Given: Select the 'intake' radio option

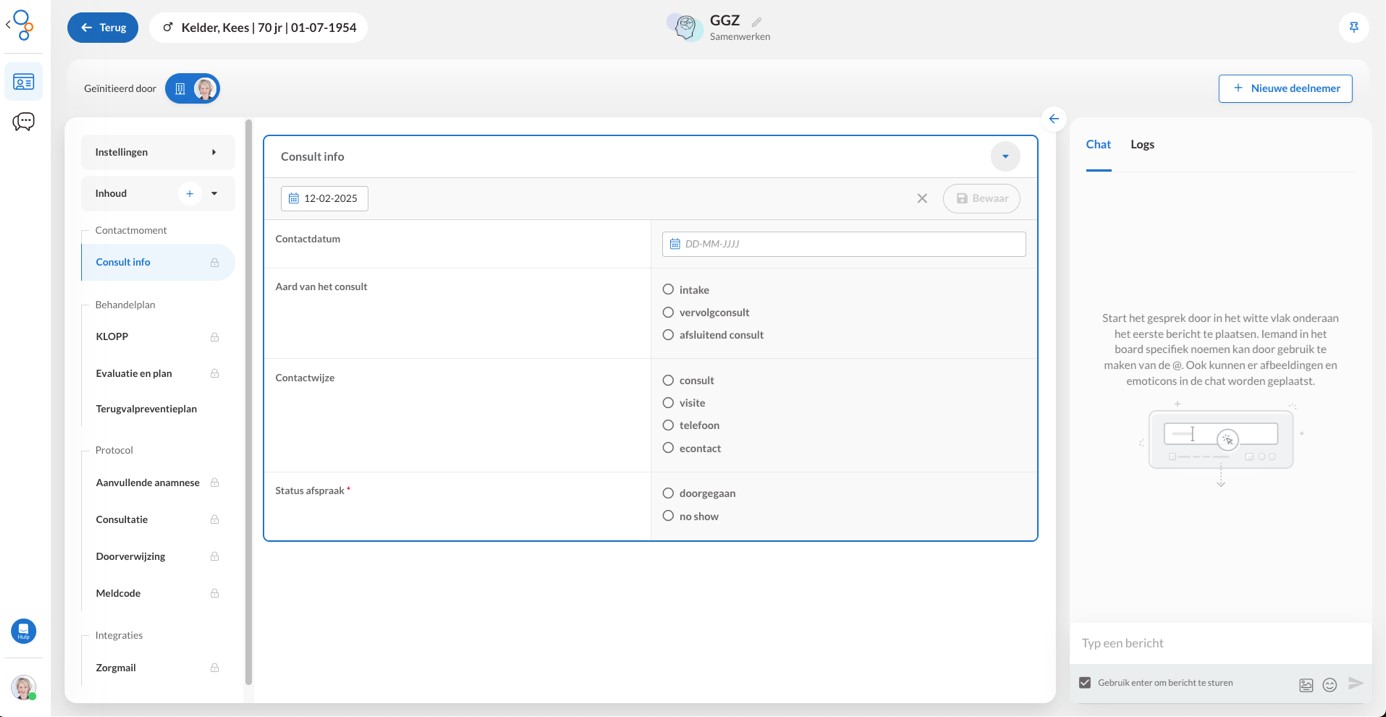Looking at the screenshot, I should click(x=668, y=290).
